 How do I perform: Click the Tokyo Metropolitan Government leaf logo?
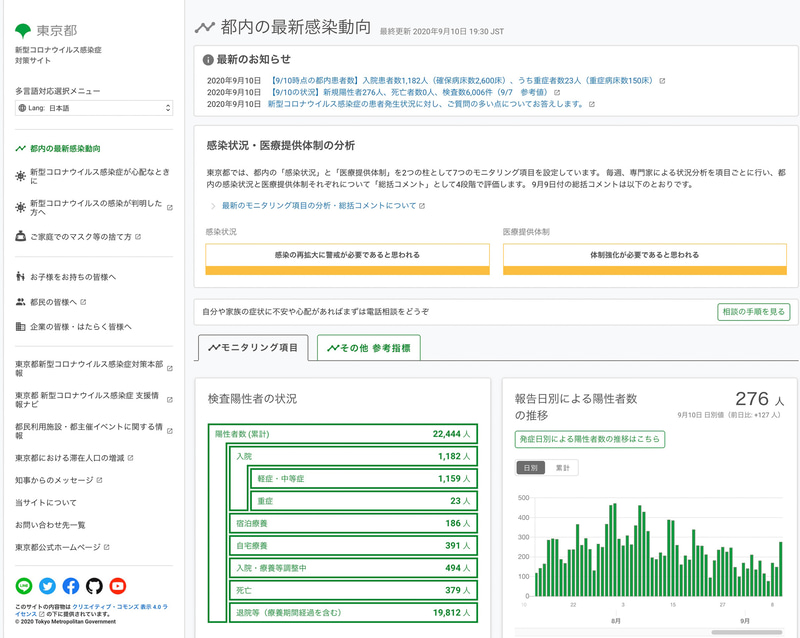[x=24, y=30]
